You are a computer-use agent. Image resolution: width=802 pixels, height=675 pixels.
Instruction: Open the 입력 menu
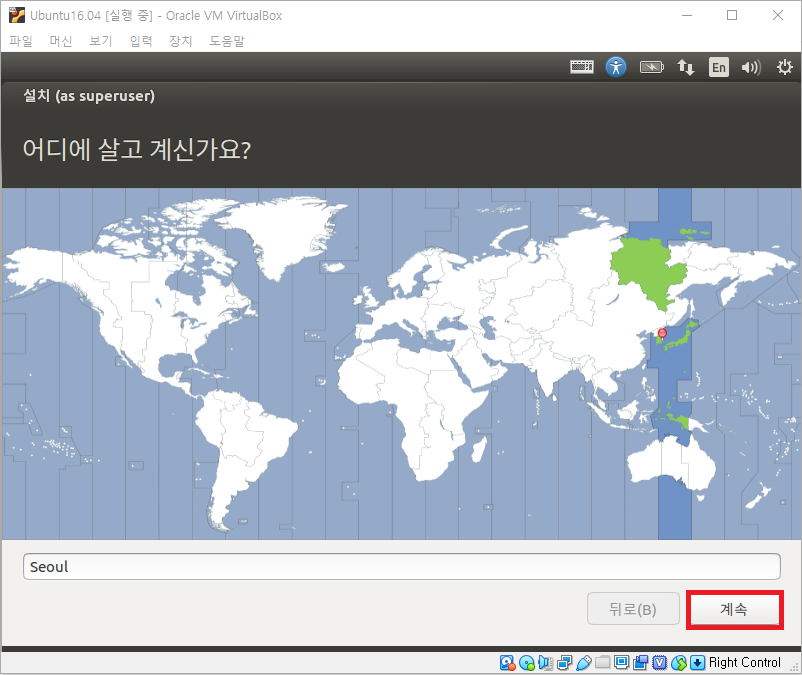pos(141,41)
